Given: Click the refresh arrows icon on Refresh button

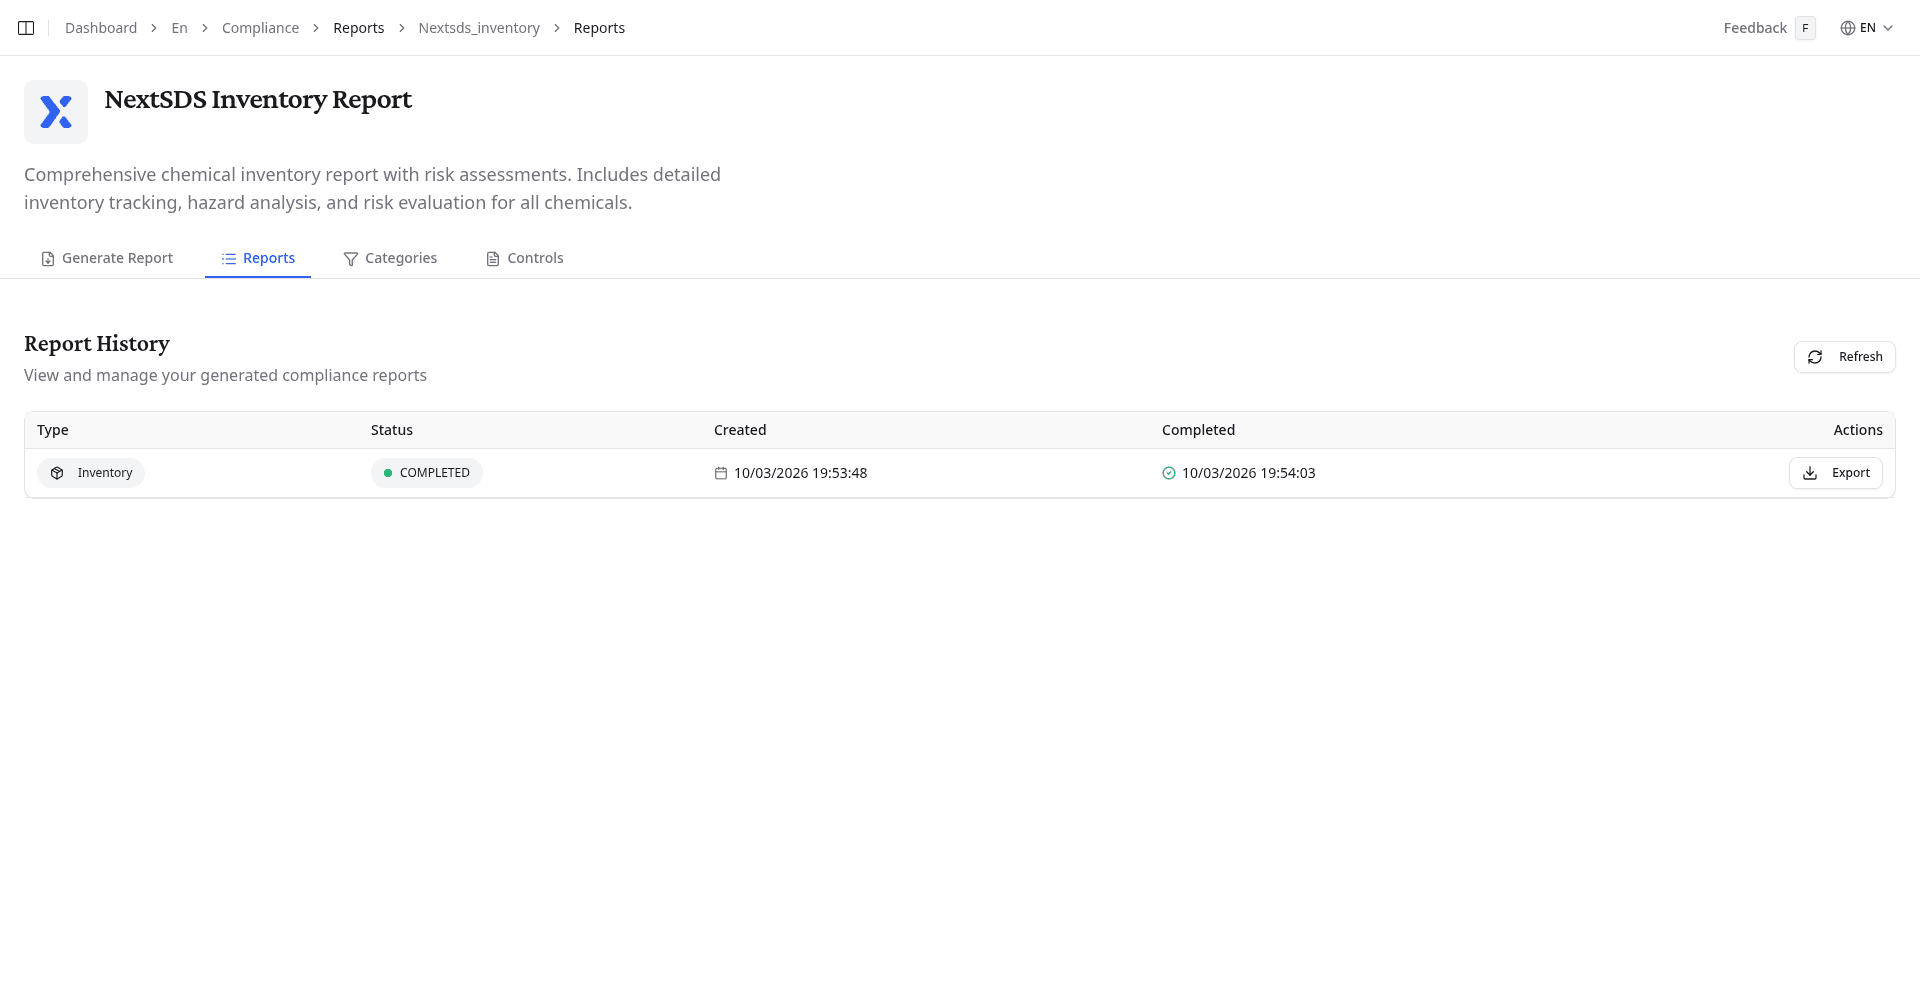Looking at the screenshot, I should 1815,357.
